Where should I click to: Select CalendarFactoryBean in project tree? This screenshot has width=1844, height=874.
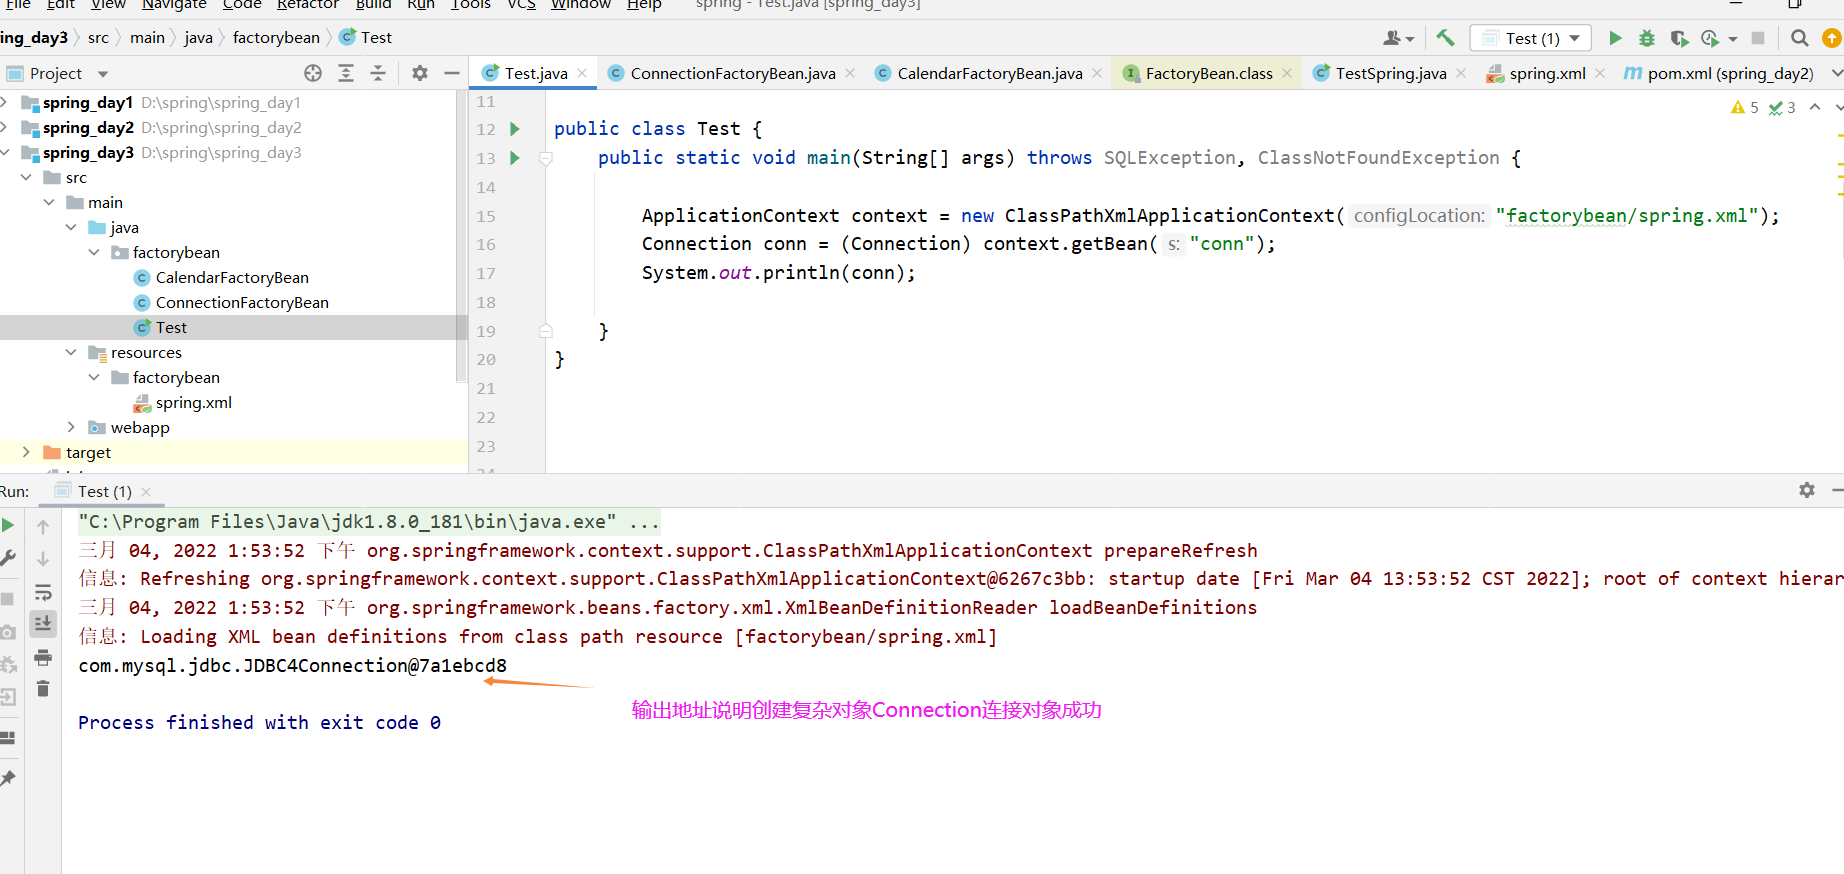pos(232,277)
